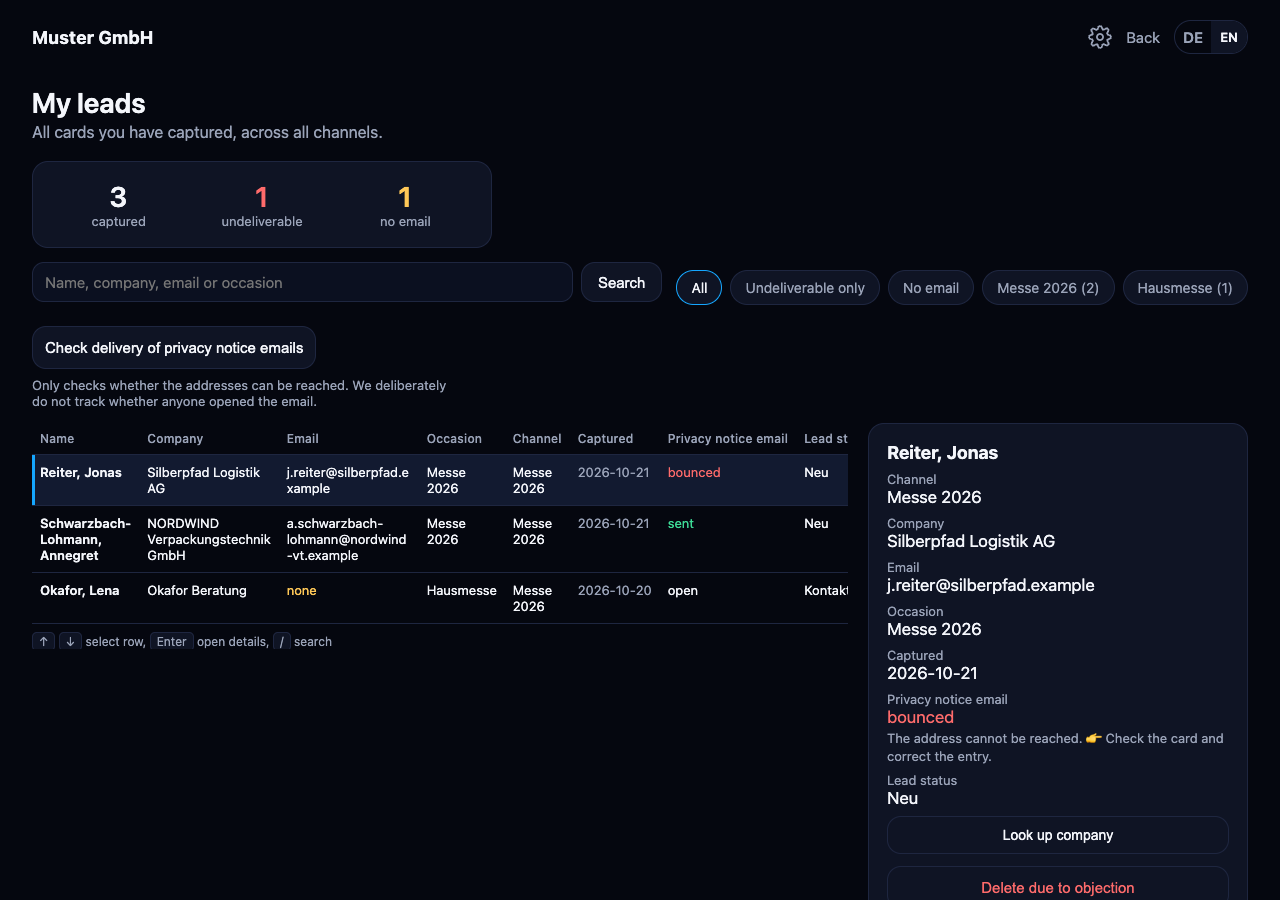Click the 3 captured statistic
This screenshot has height=900, width=1280.
click(x=118, y=205)
